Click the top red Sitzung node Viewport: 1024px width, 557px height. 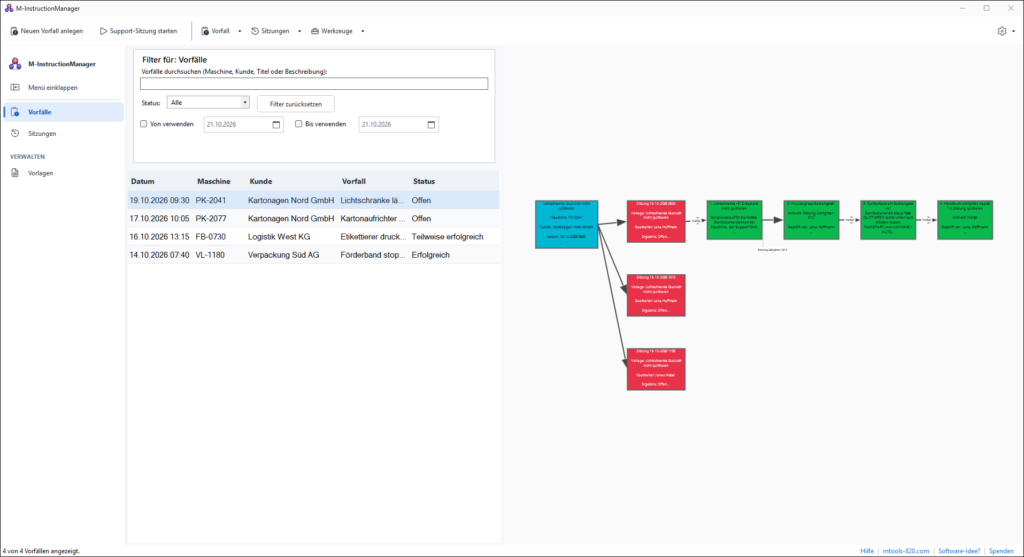(x=656, y=221)
